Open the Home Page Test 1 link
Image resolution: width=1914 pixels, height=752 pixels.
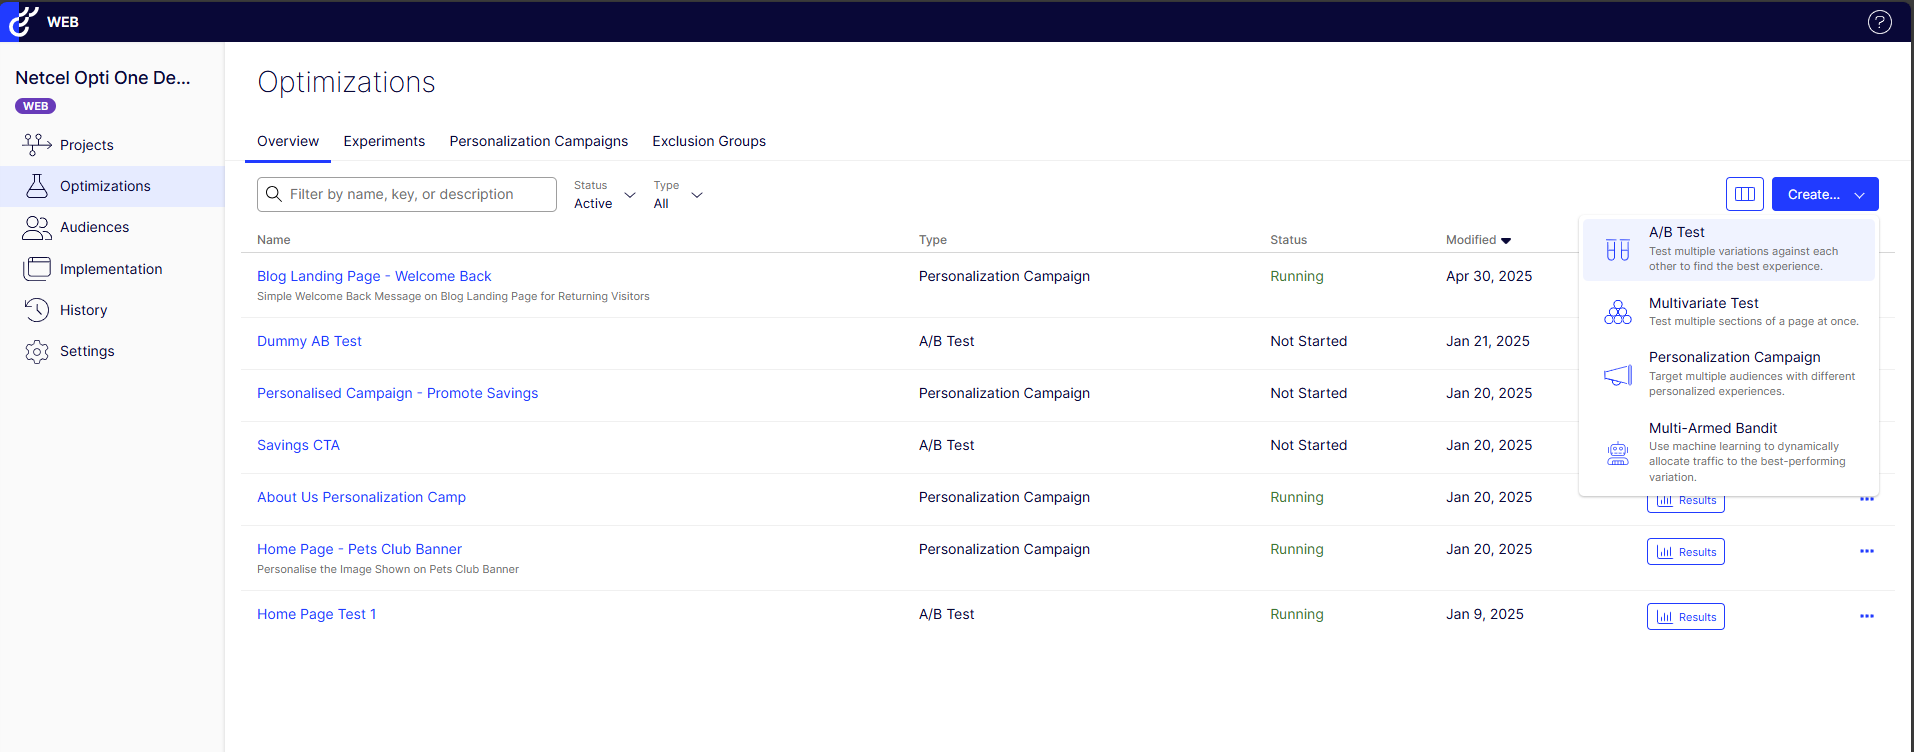(316, 614)
